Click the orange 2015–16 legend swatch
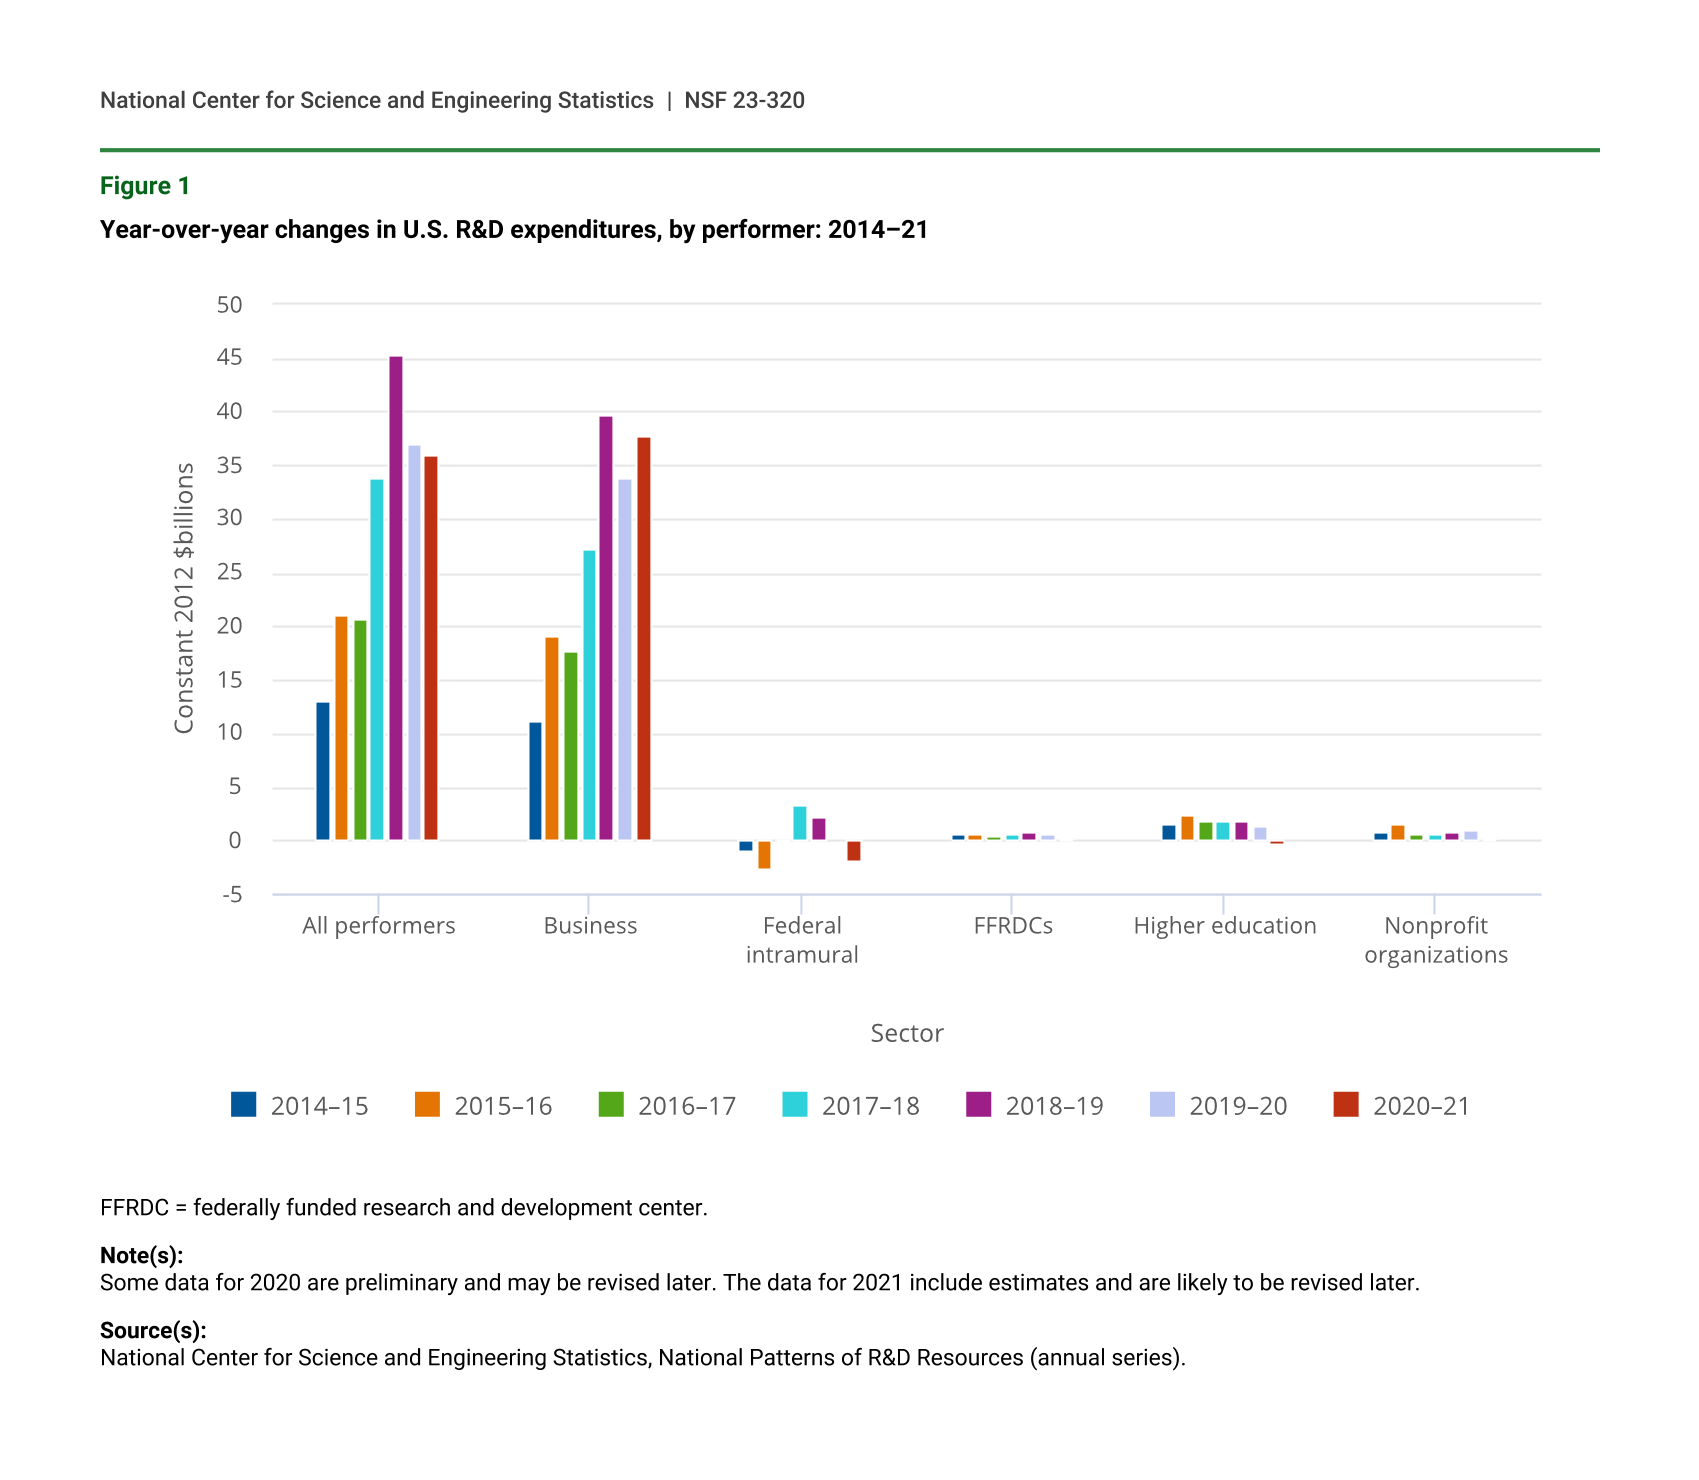The width and height of the screenshot is (1699, 1480). point(427,1105)
